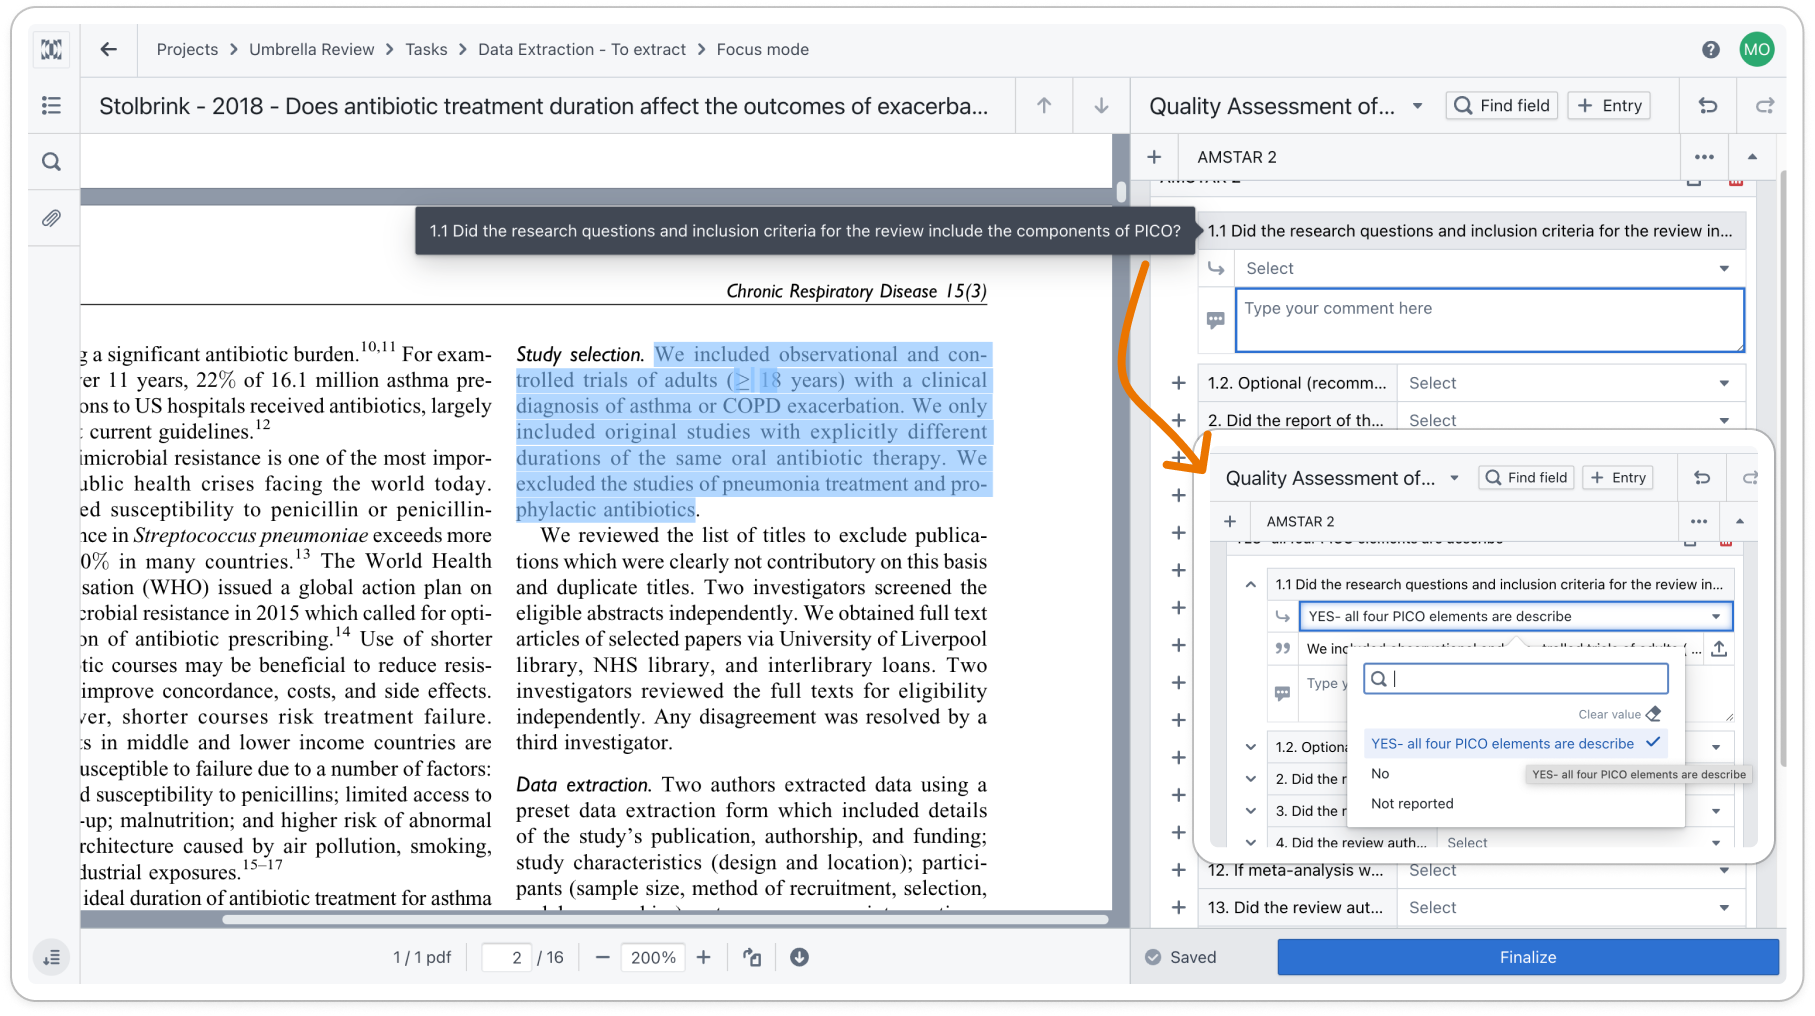Image resolution: width=1815 pixels, height=1016 pixels.
Task: Click the Find field button in main panel
Action: click(1501, 105)
